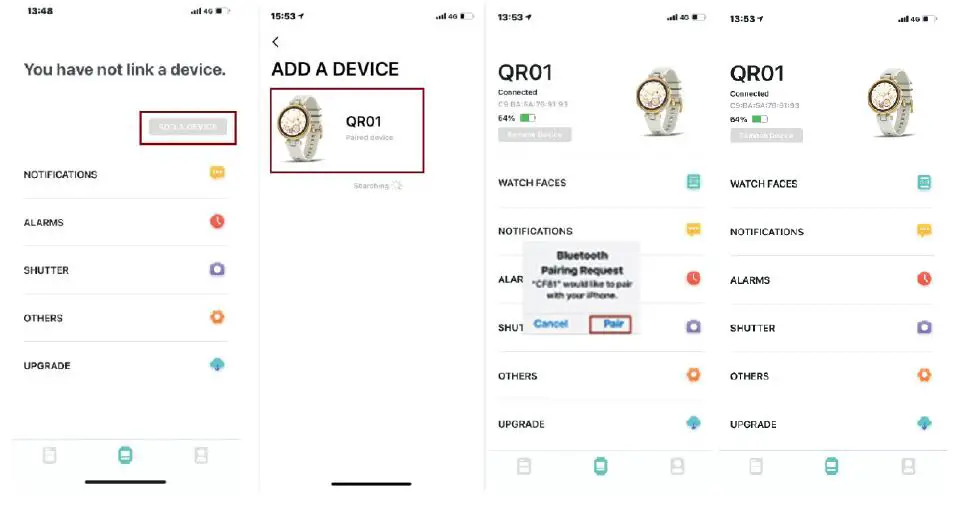Cancel the Bluetooth Pairing Request dialog

tap(551, 324)
